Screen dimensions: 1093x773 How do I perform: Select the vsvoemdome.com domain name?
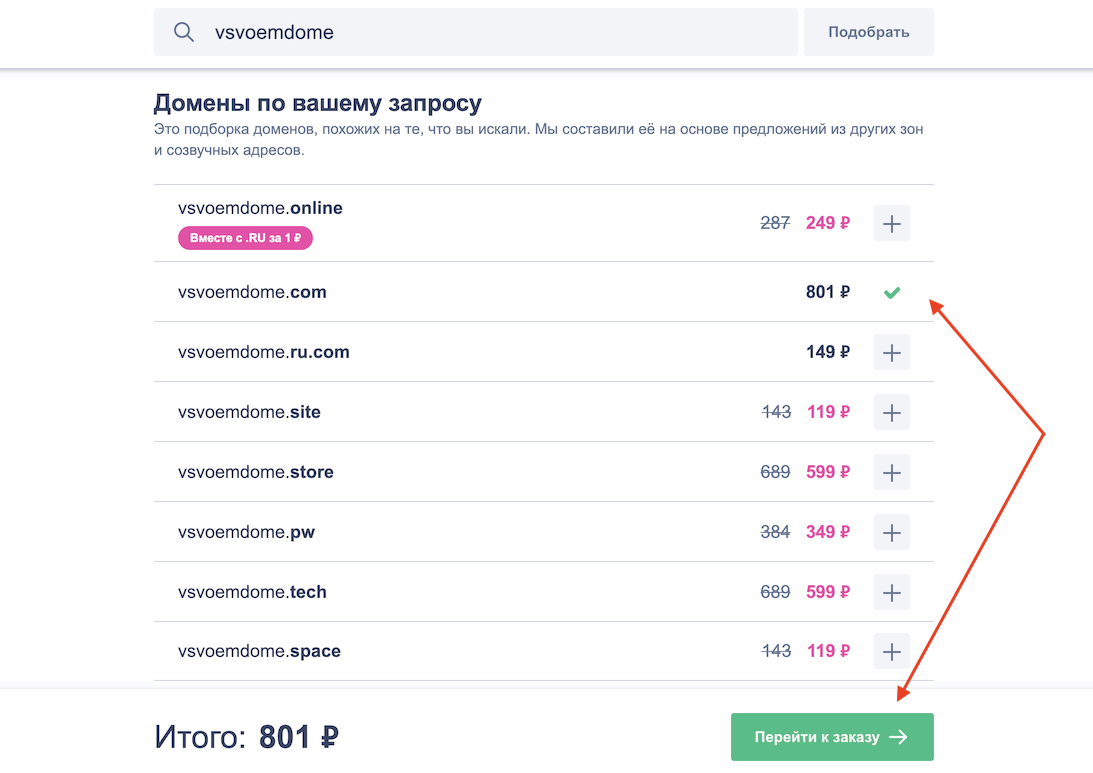coord(252,292)
